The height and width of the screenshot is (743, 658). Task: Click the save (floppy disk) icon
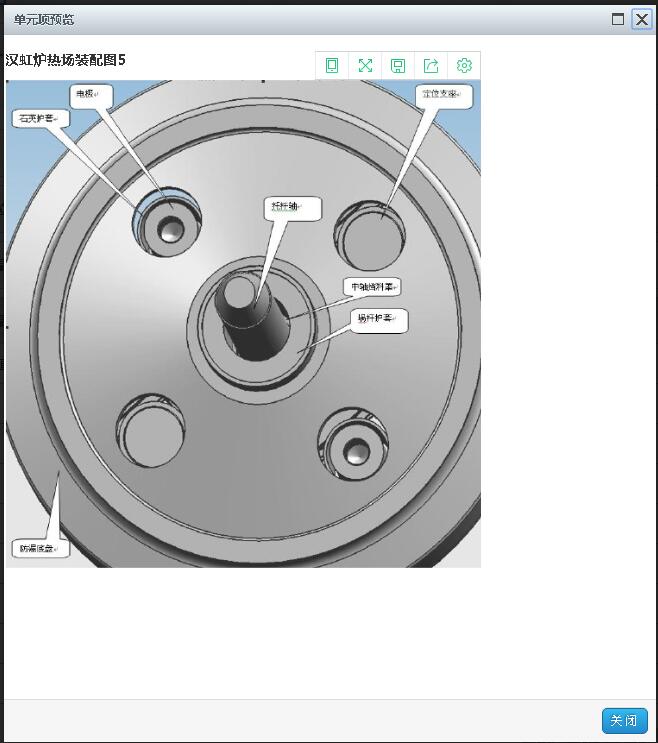[398, 66]
